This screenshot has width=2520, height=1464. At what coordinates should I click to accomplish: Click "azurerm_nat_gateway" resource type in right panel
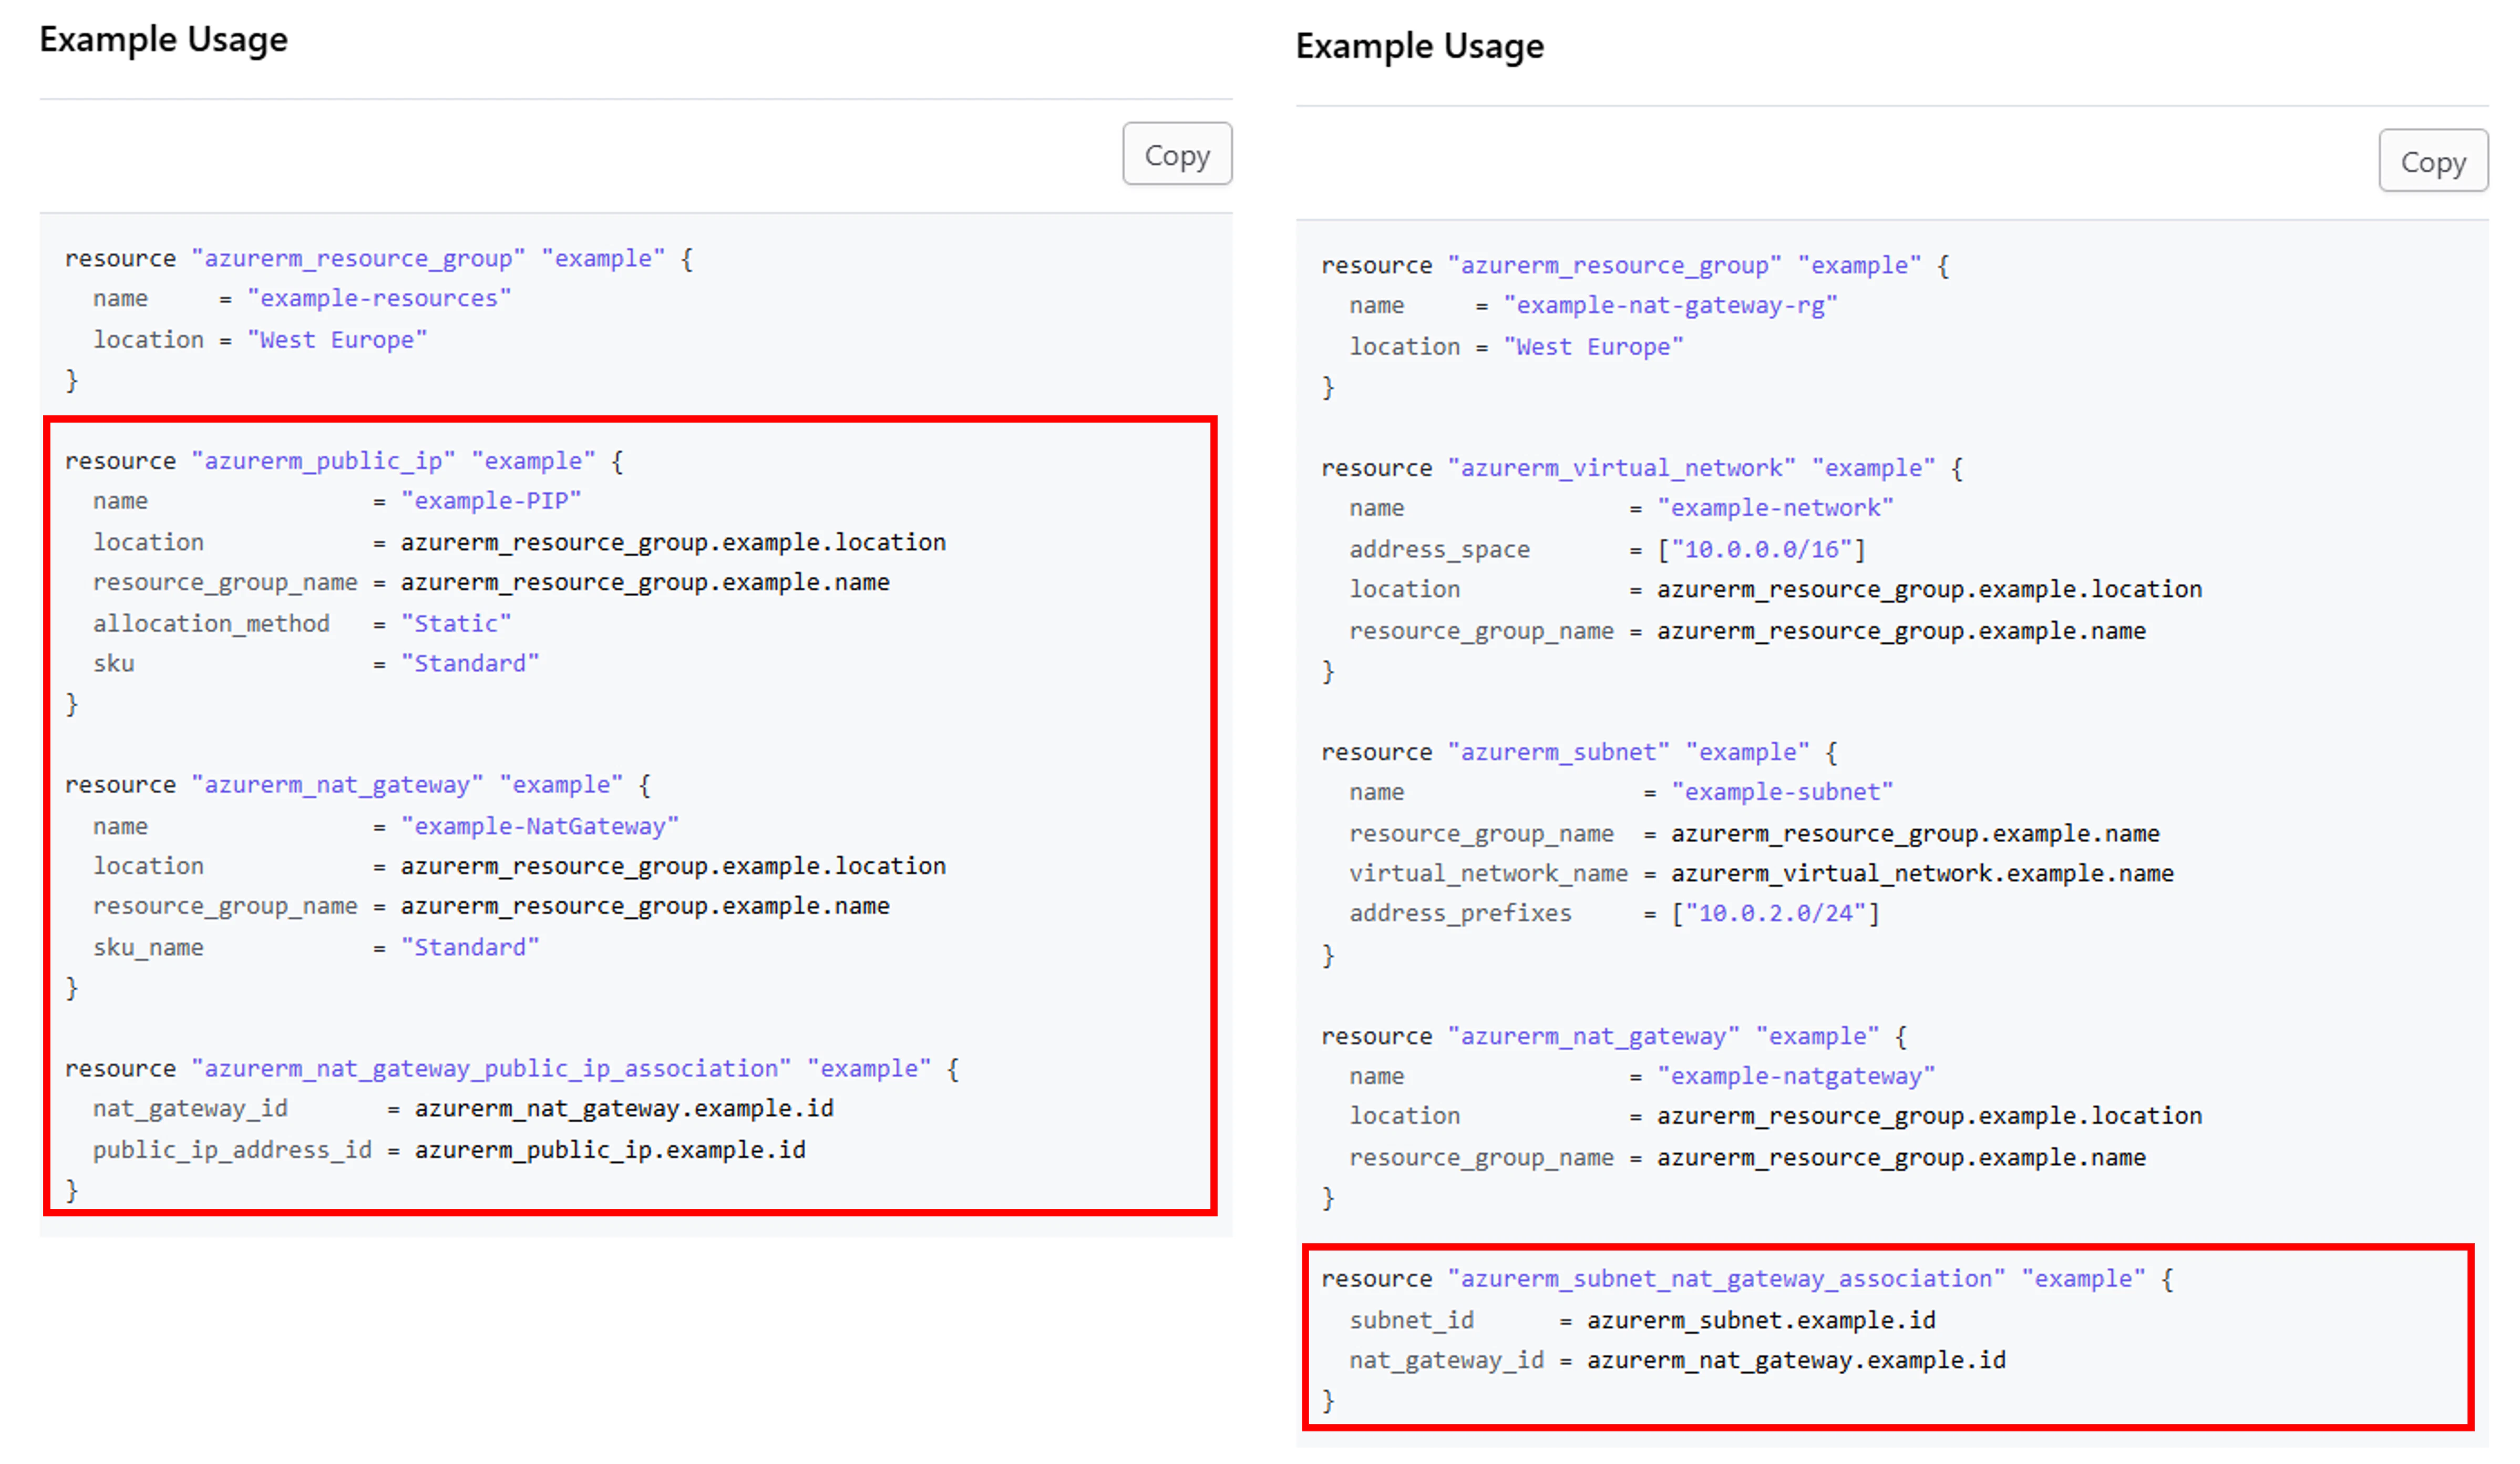[1593, 1037]
